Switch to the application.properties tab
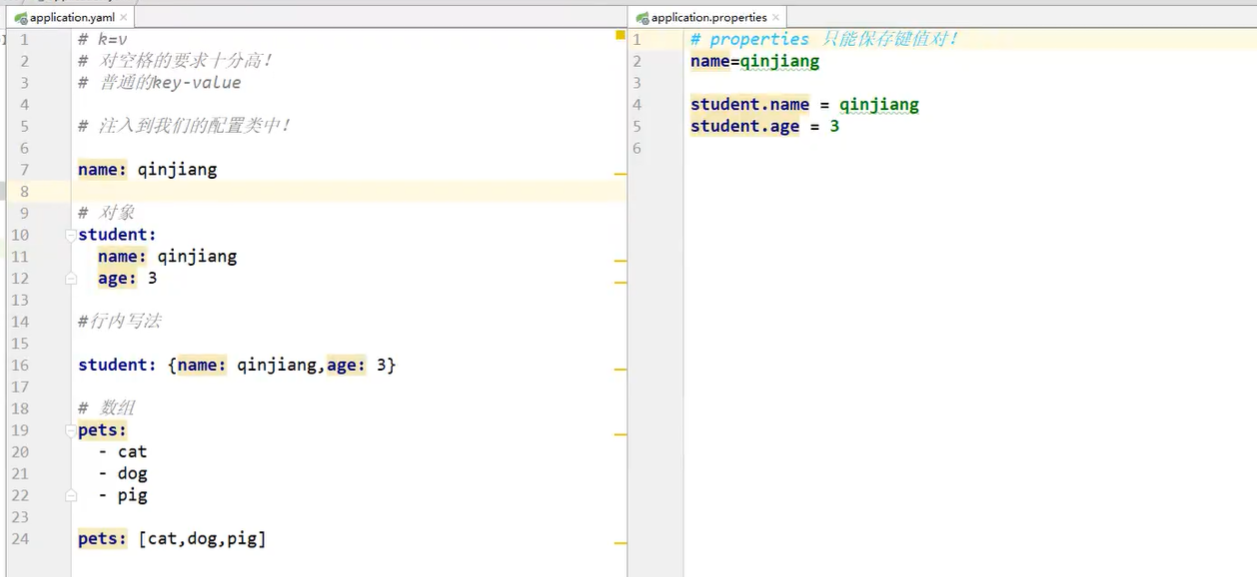This screenshot has height=577, width=1257. pyautogui.click(x=709, y=18)
